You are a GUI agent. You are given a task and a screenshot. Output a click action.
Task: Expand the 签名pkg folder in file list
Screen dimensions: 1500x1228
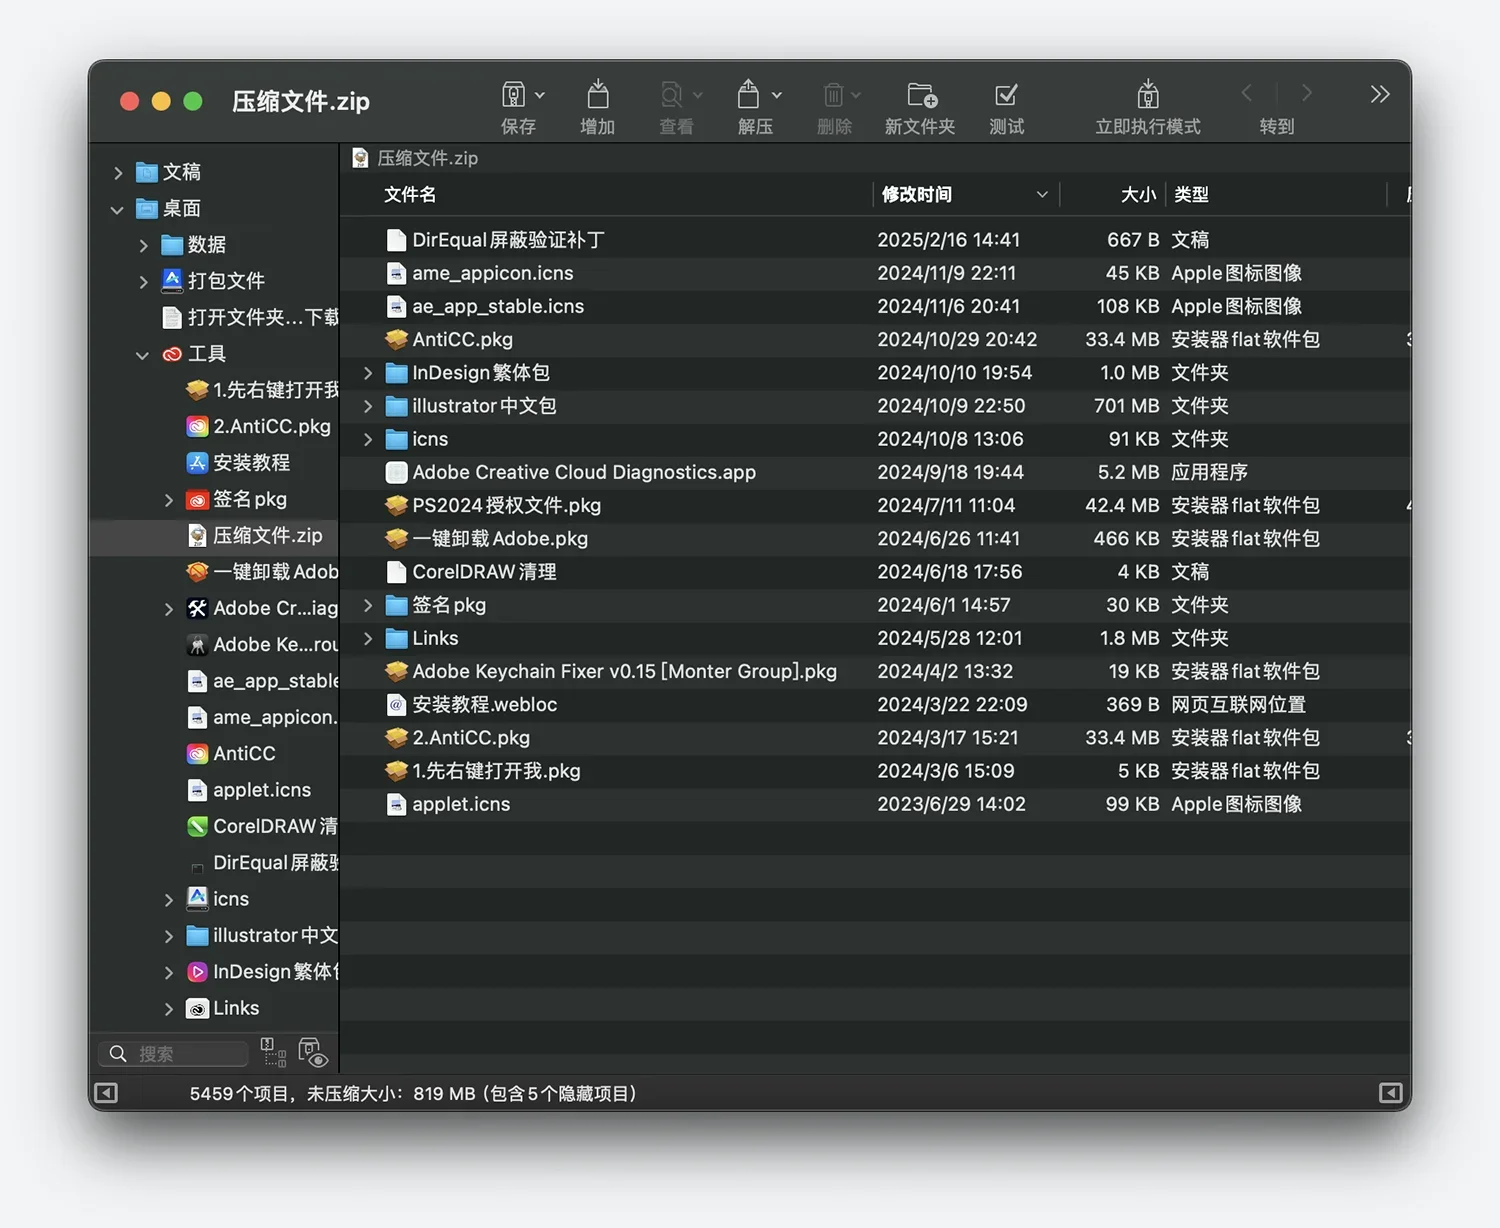pyautogui.click(x=368, y=605)
